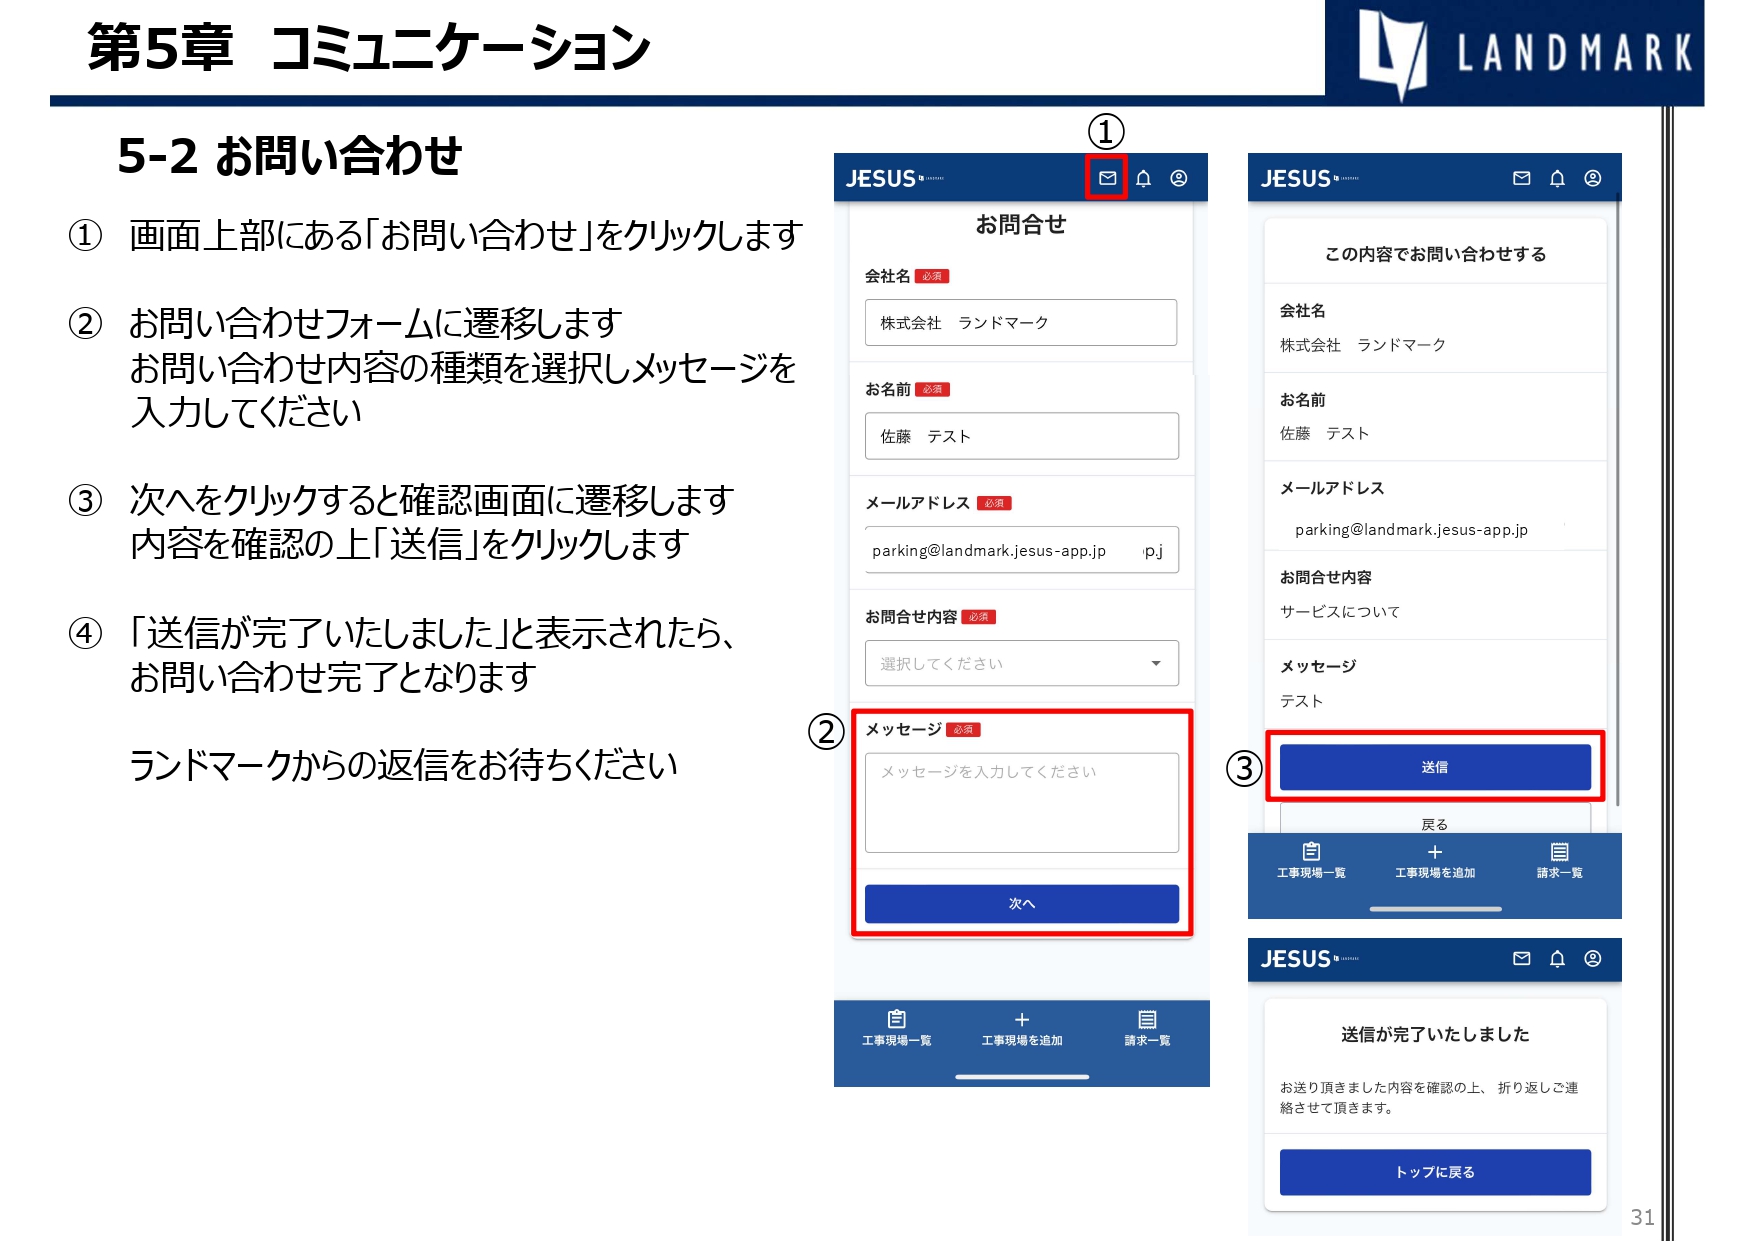The height and width of the screenshot is (1241, 1755).
Task: Expand the お問合せ内容 dropdown
Action: (1021, 663)
